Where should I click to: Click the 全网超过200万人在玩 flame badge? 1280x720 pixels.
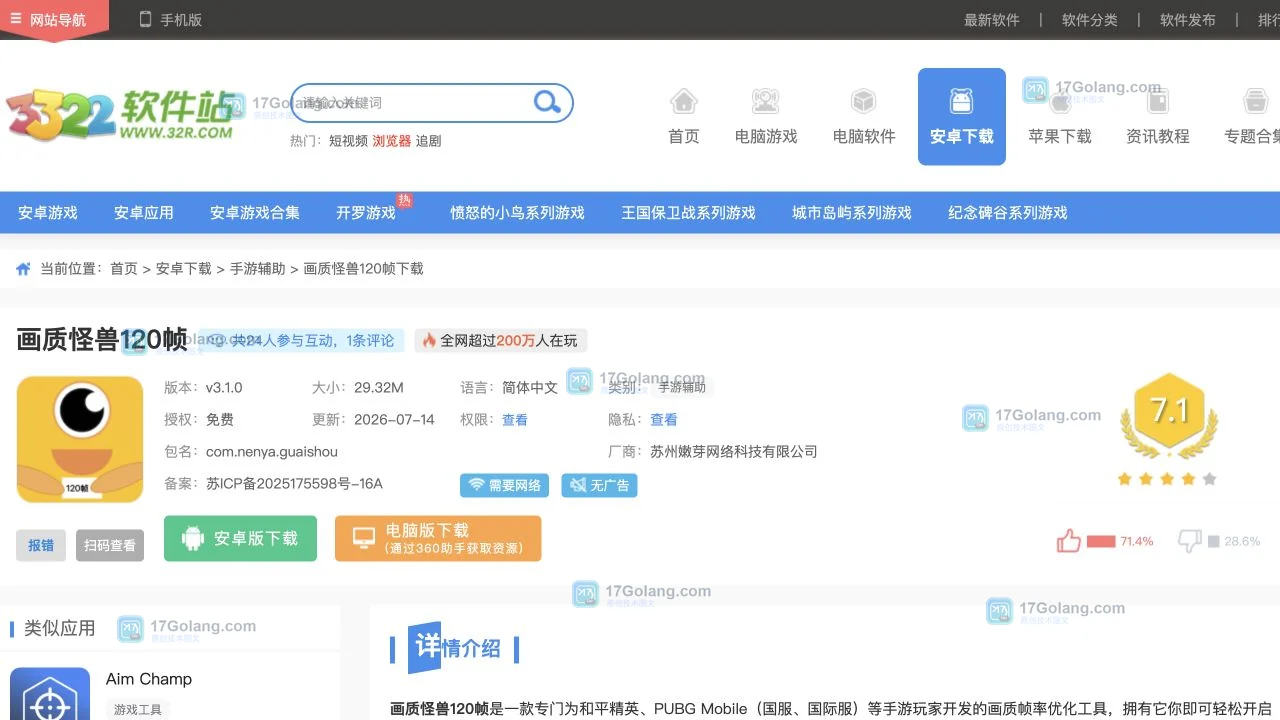point(500,341)
